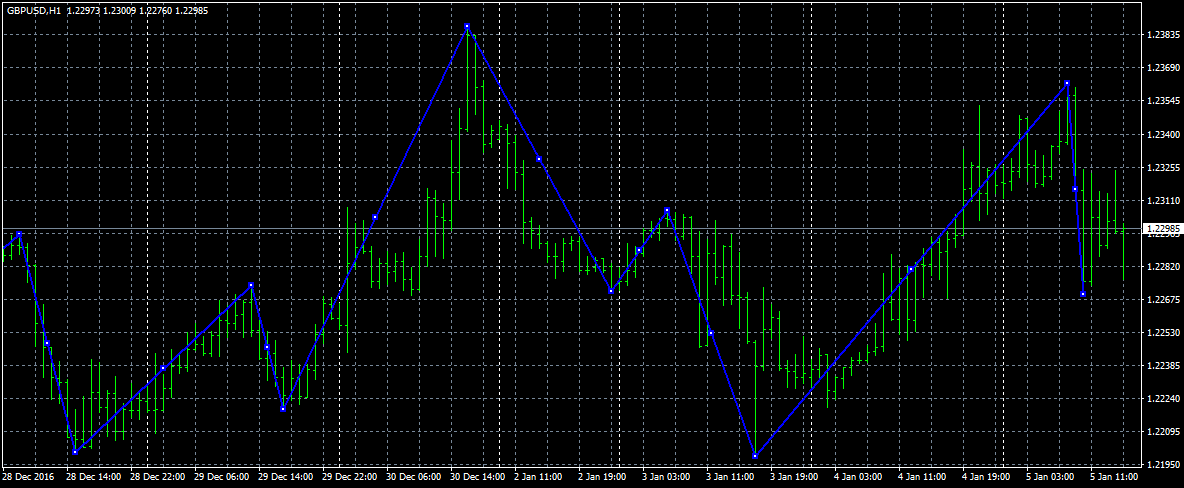Click the 30 Dec 06:00 time label
This screenshot has height=488, width=1184.
tap(414, 477)
